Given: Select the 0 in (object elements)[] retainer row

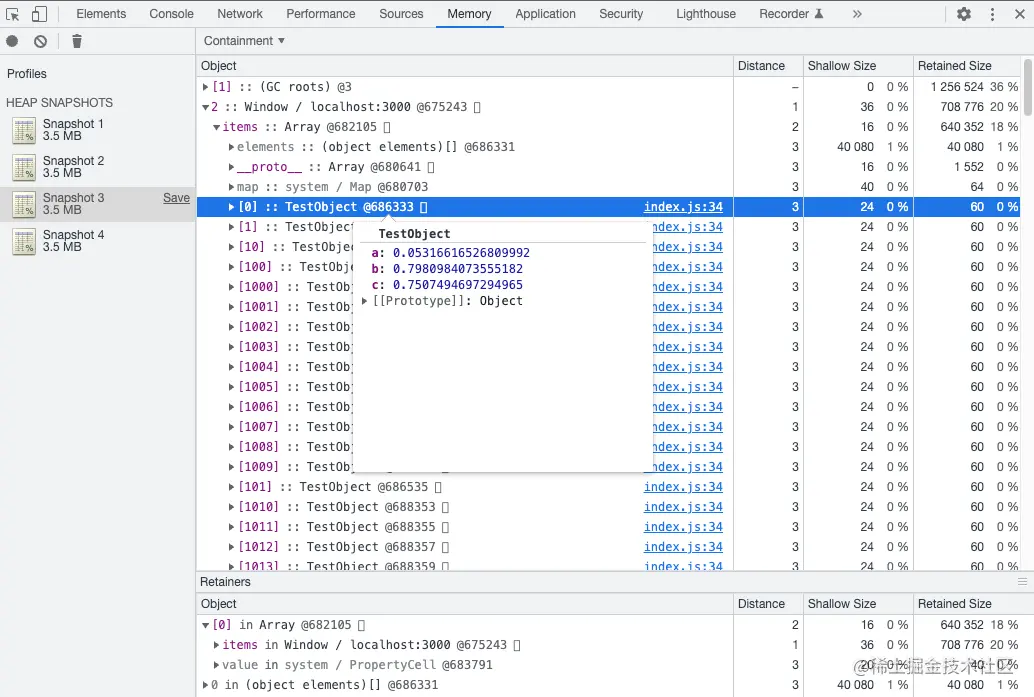Looking at the screenshot, I should (609, 685).
